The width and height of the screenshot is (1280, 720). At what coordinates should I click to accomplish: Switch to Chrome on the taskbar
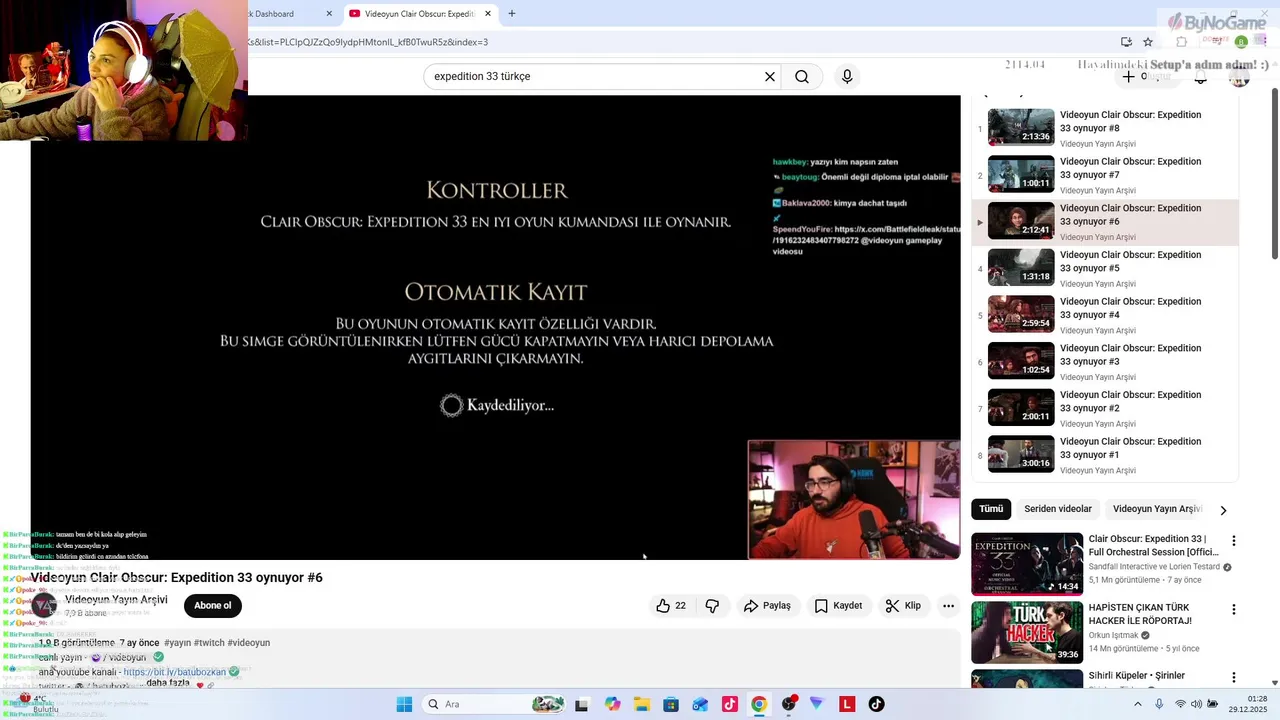[759, 704]
